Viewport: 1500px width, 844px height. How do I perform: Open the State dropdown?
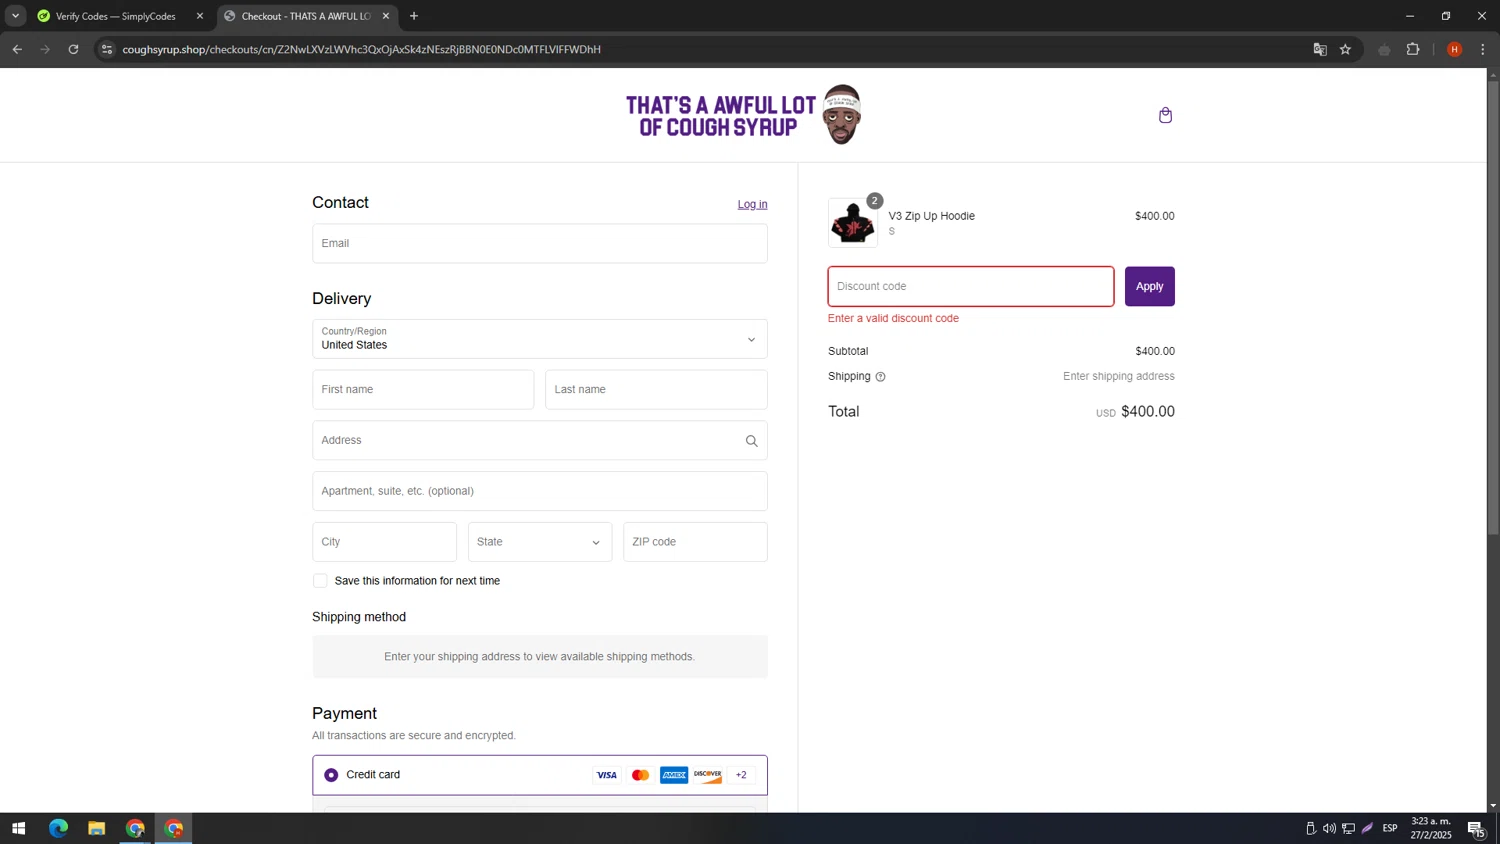tap(540, 542)
